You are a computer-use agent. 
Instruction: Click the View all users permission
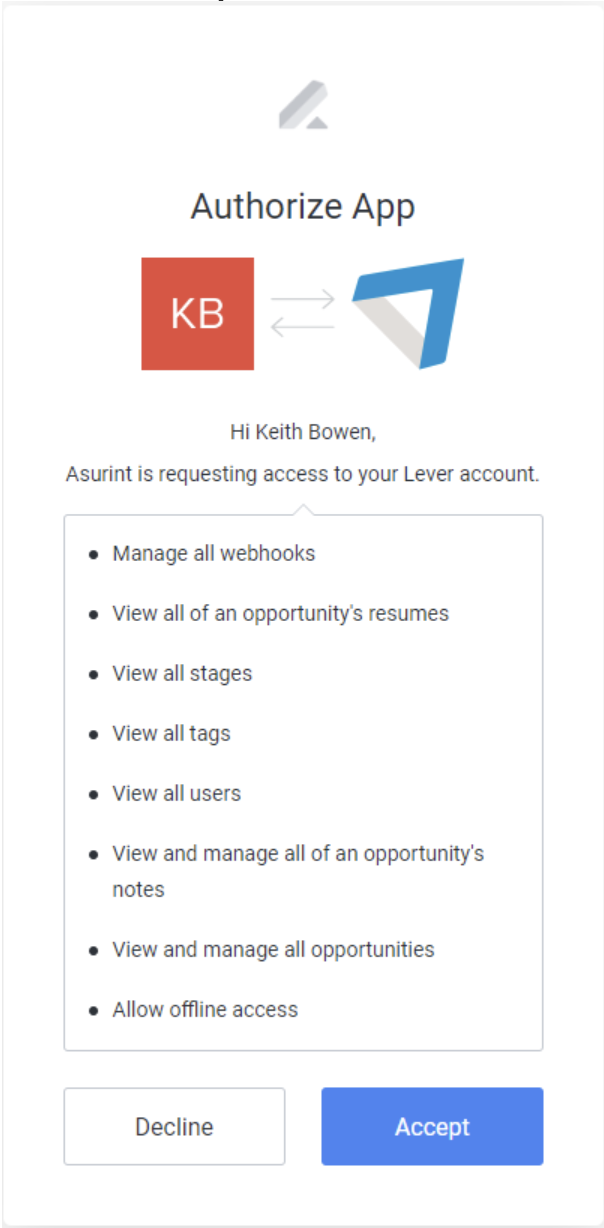pos(177,793)
